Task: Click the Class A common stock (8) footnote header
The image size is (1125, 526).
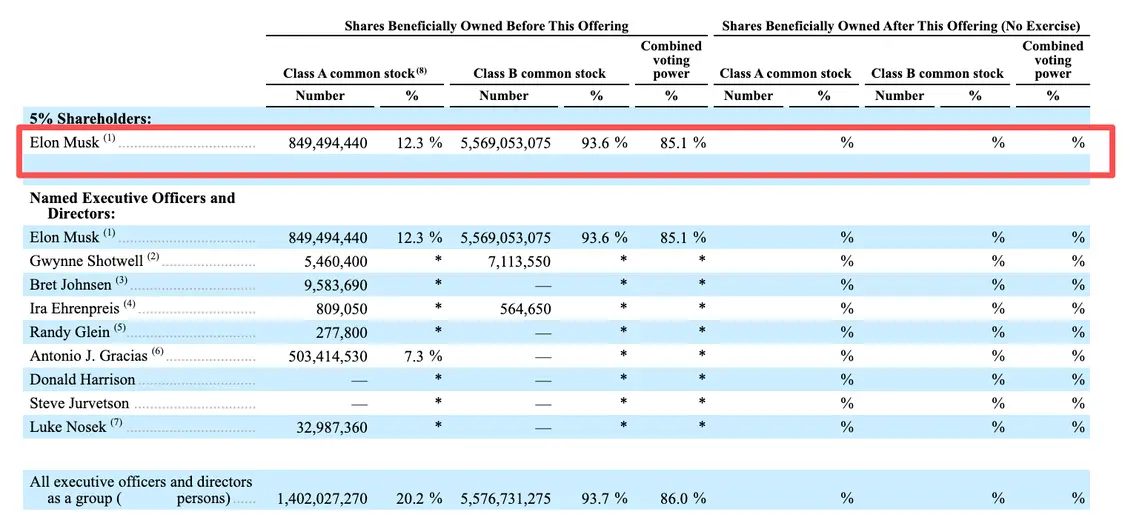Action: pos(355,73)
